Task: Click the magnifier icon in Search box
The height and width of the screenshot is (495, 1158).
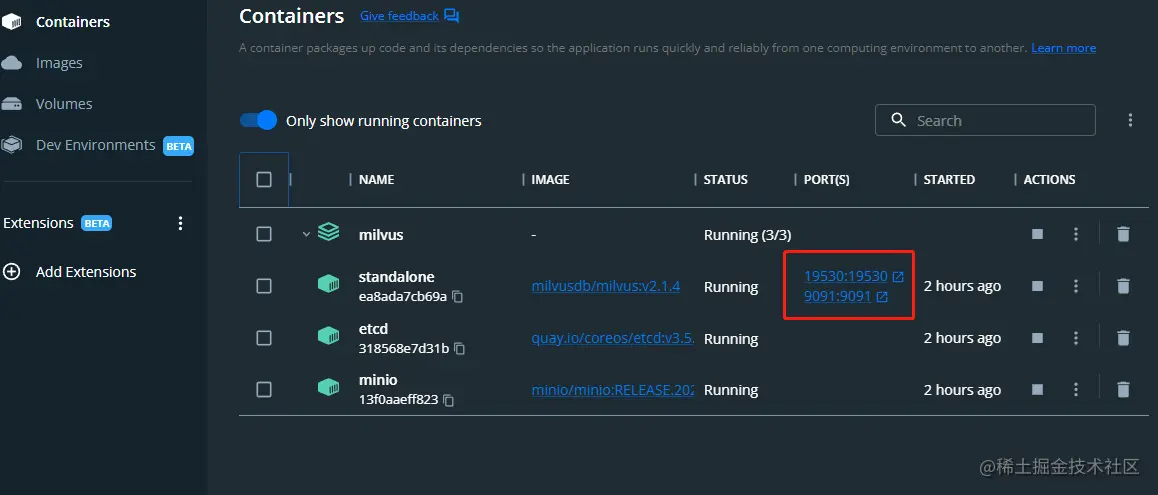Action: point(898,120)
